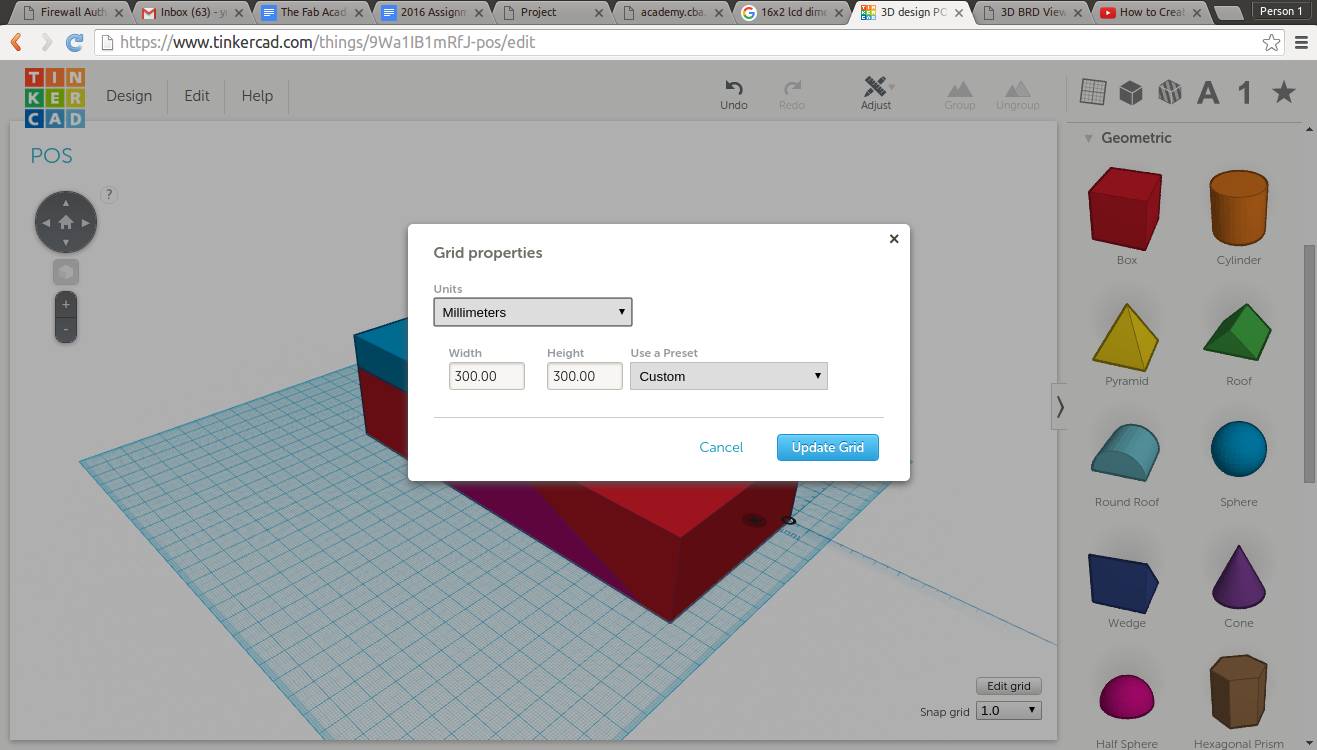The image size is (1317, 750).
Task: Zoom out with the minus button
Action: (x=66, y=329)
